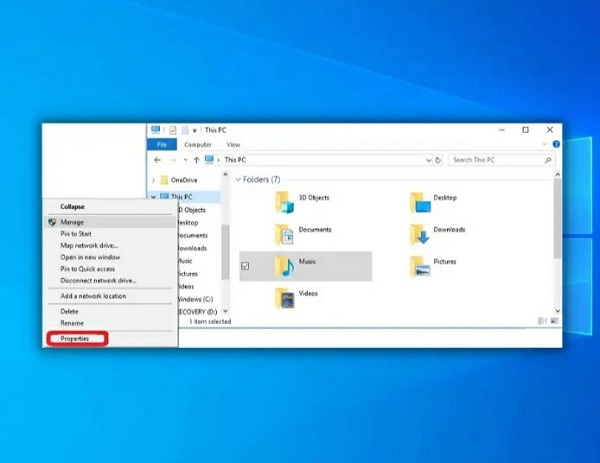
Task: Open the address bar history dropdown
Action: pos(429,160)
